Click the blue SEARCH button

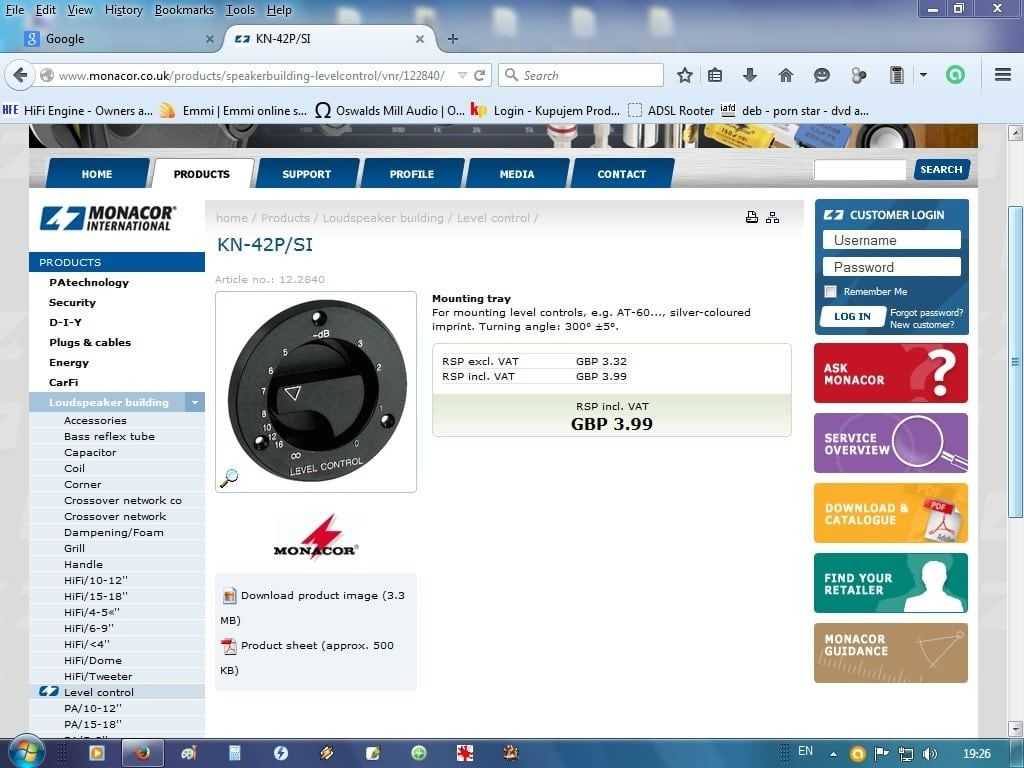[x=941, y=169]
